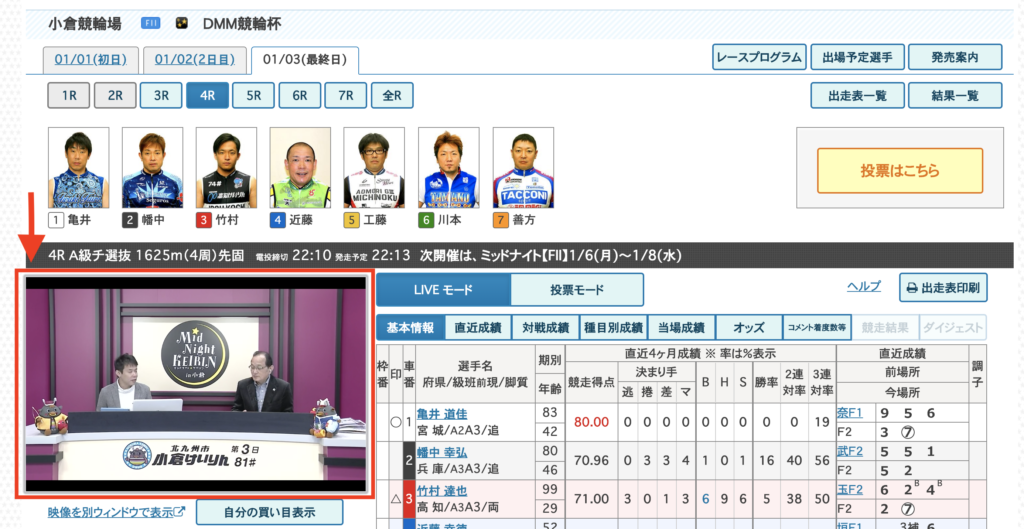
Task: Click number 1 badge under 亀井
Action: tap(56, 220)
